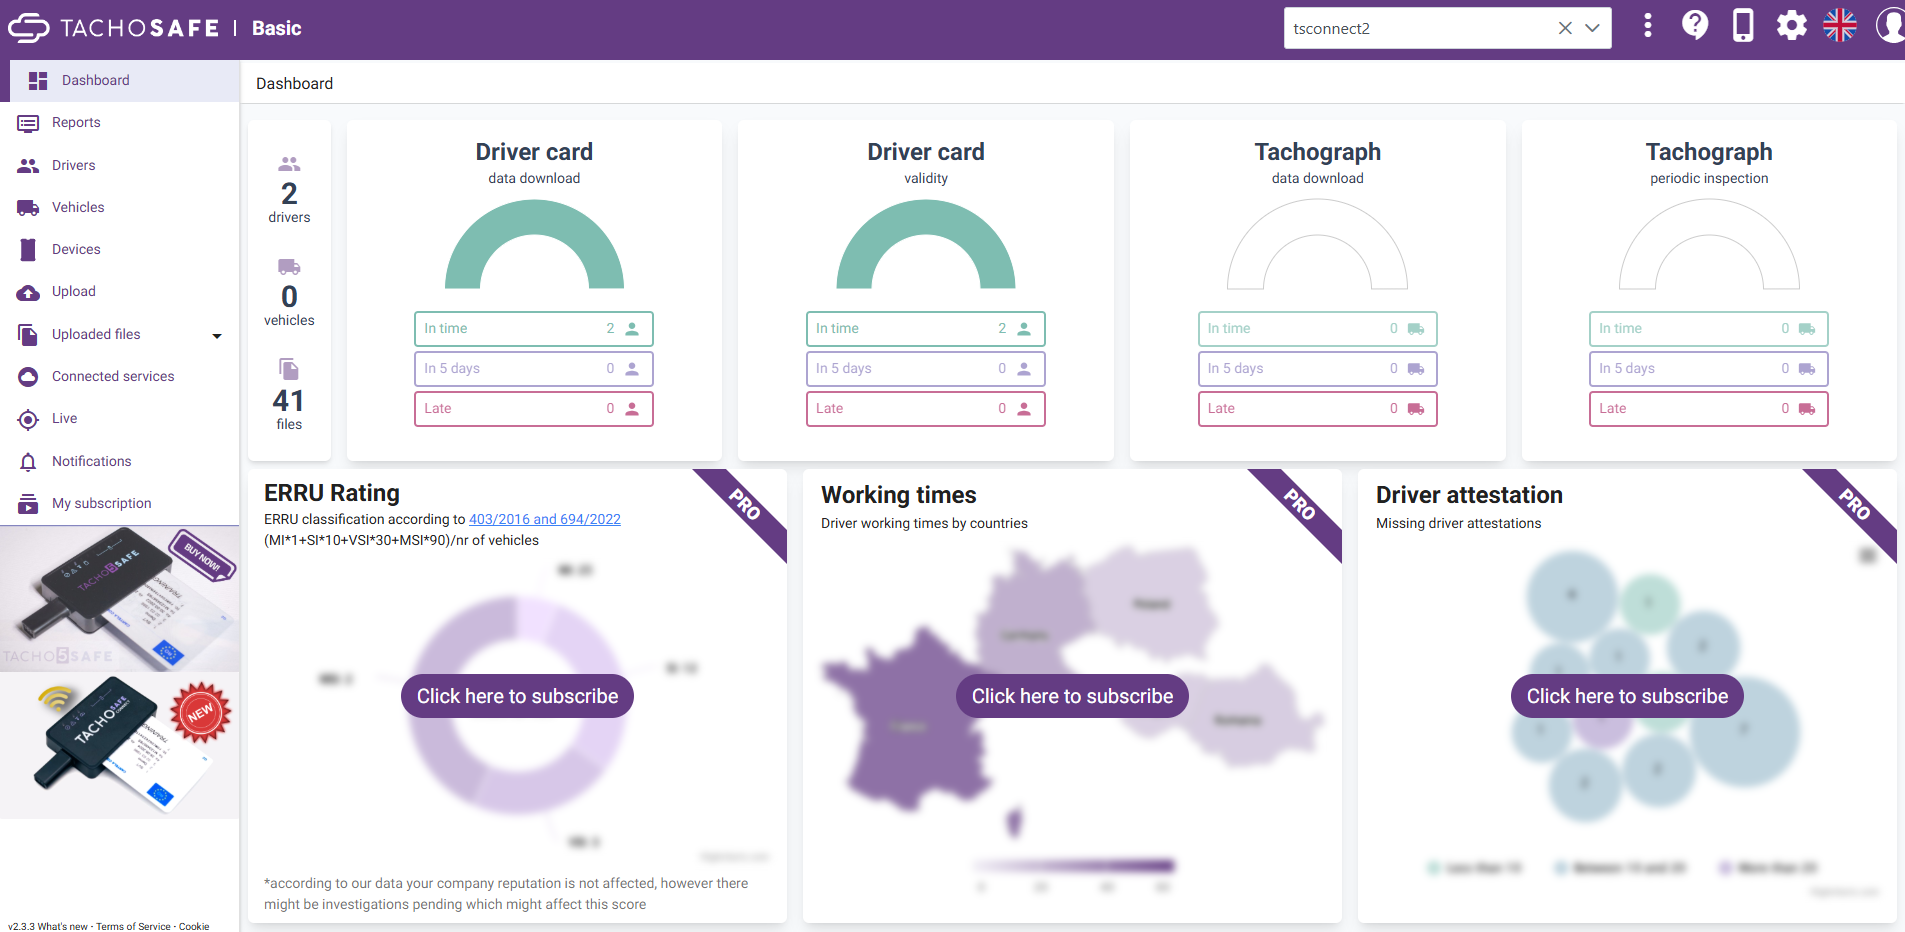
Task: Open the three-dot more options menu
Action: pyautogui.click(x=1648, y=26)
